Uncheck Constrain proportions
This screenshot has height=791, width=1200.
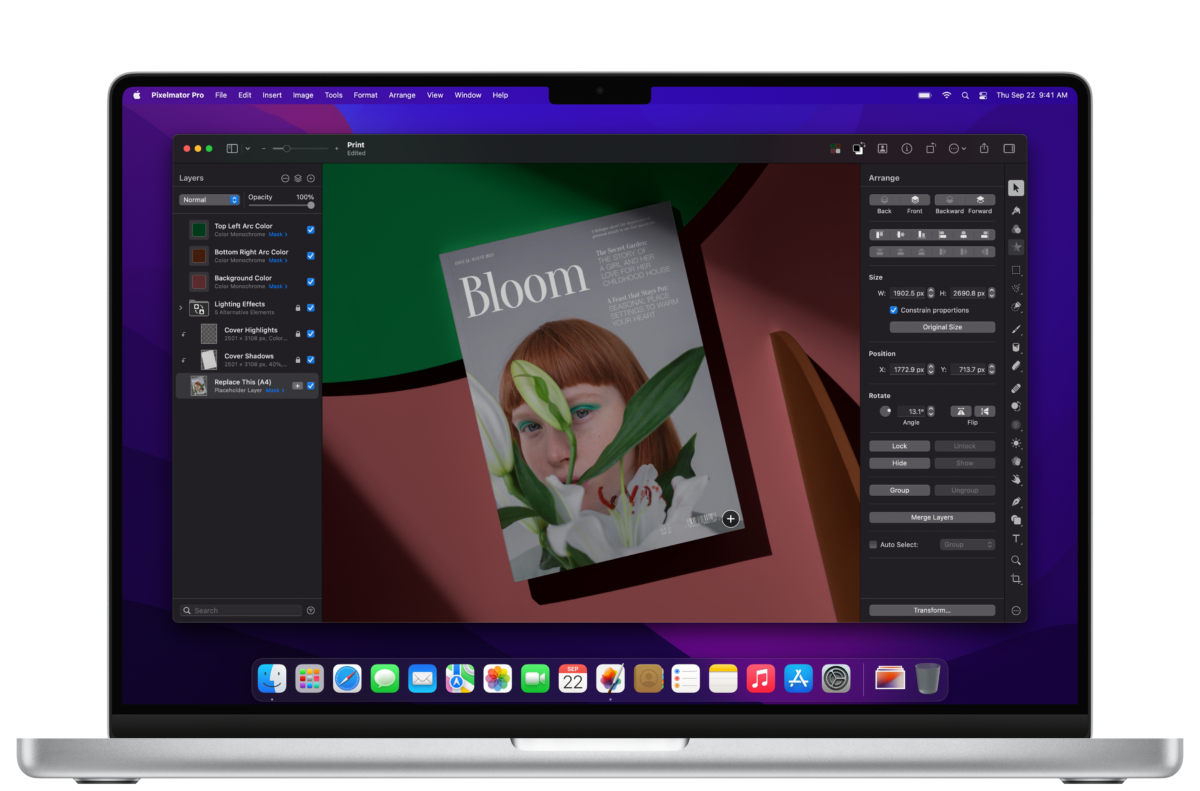[x=894, y=310]
